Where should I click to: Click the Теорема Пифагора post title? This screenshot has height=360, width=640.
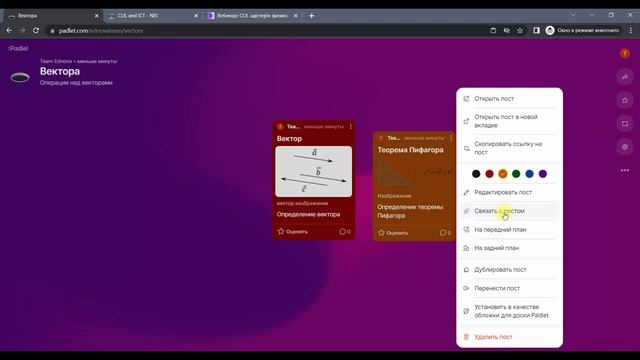[410, 150]
